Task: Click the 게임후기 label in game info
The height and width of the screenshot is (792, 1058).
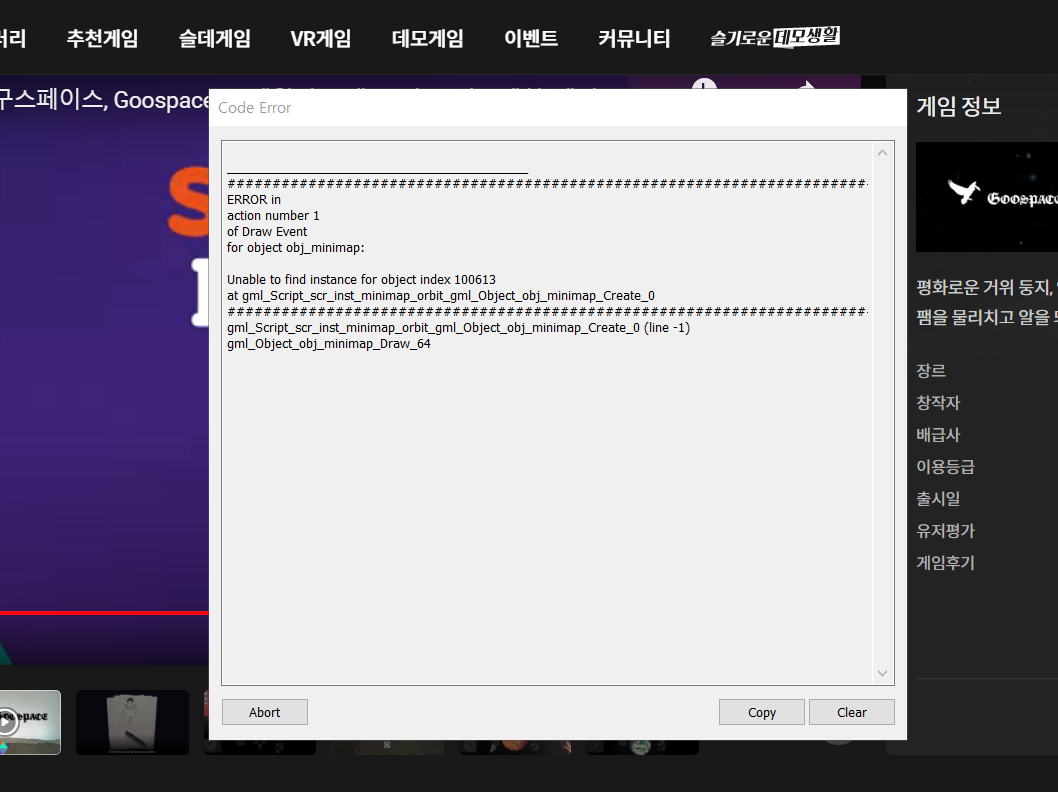Action: tap(945, 563)
